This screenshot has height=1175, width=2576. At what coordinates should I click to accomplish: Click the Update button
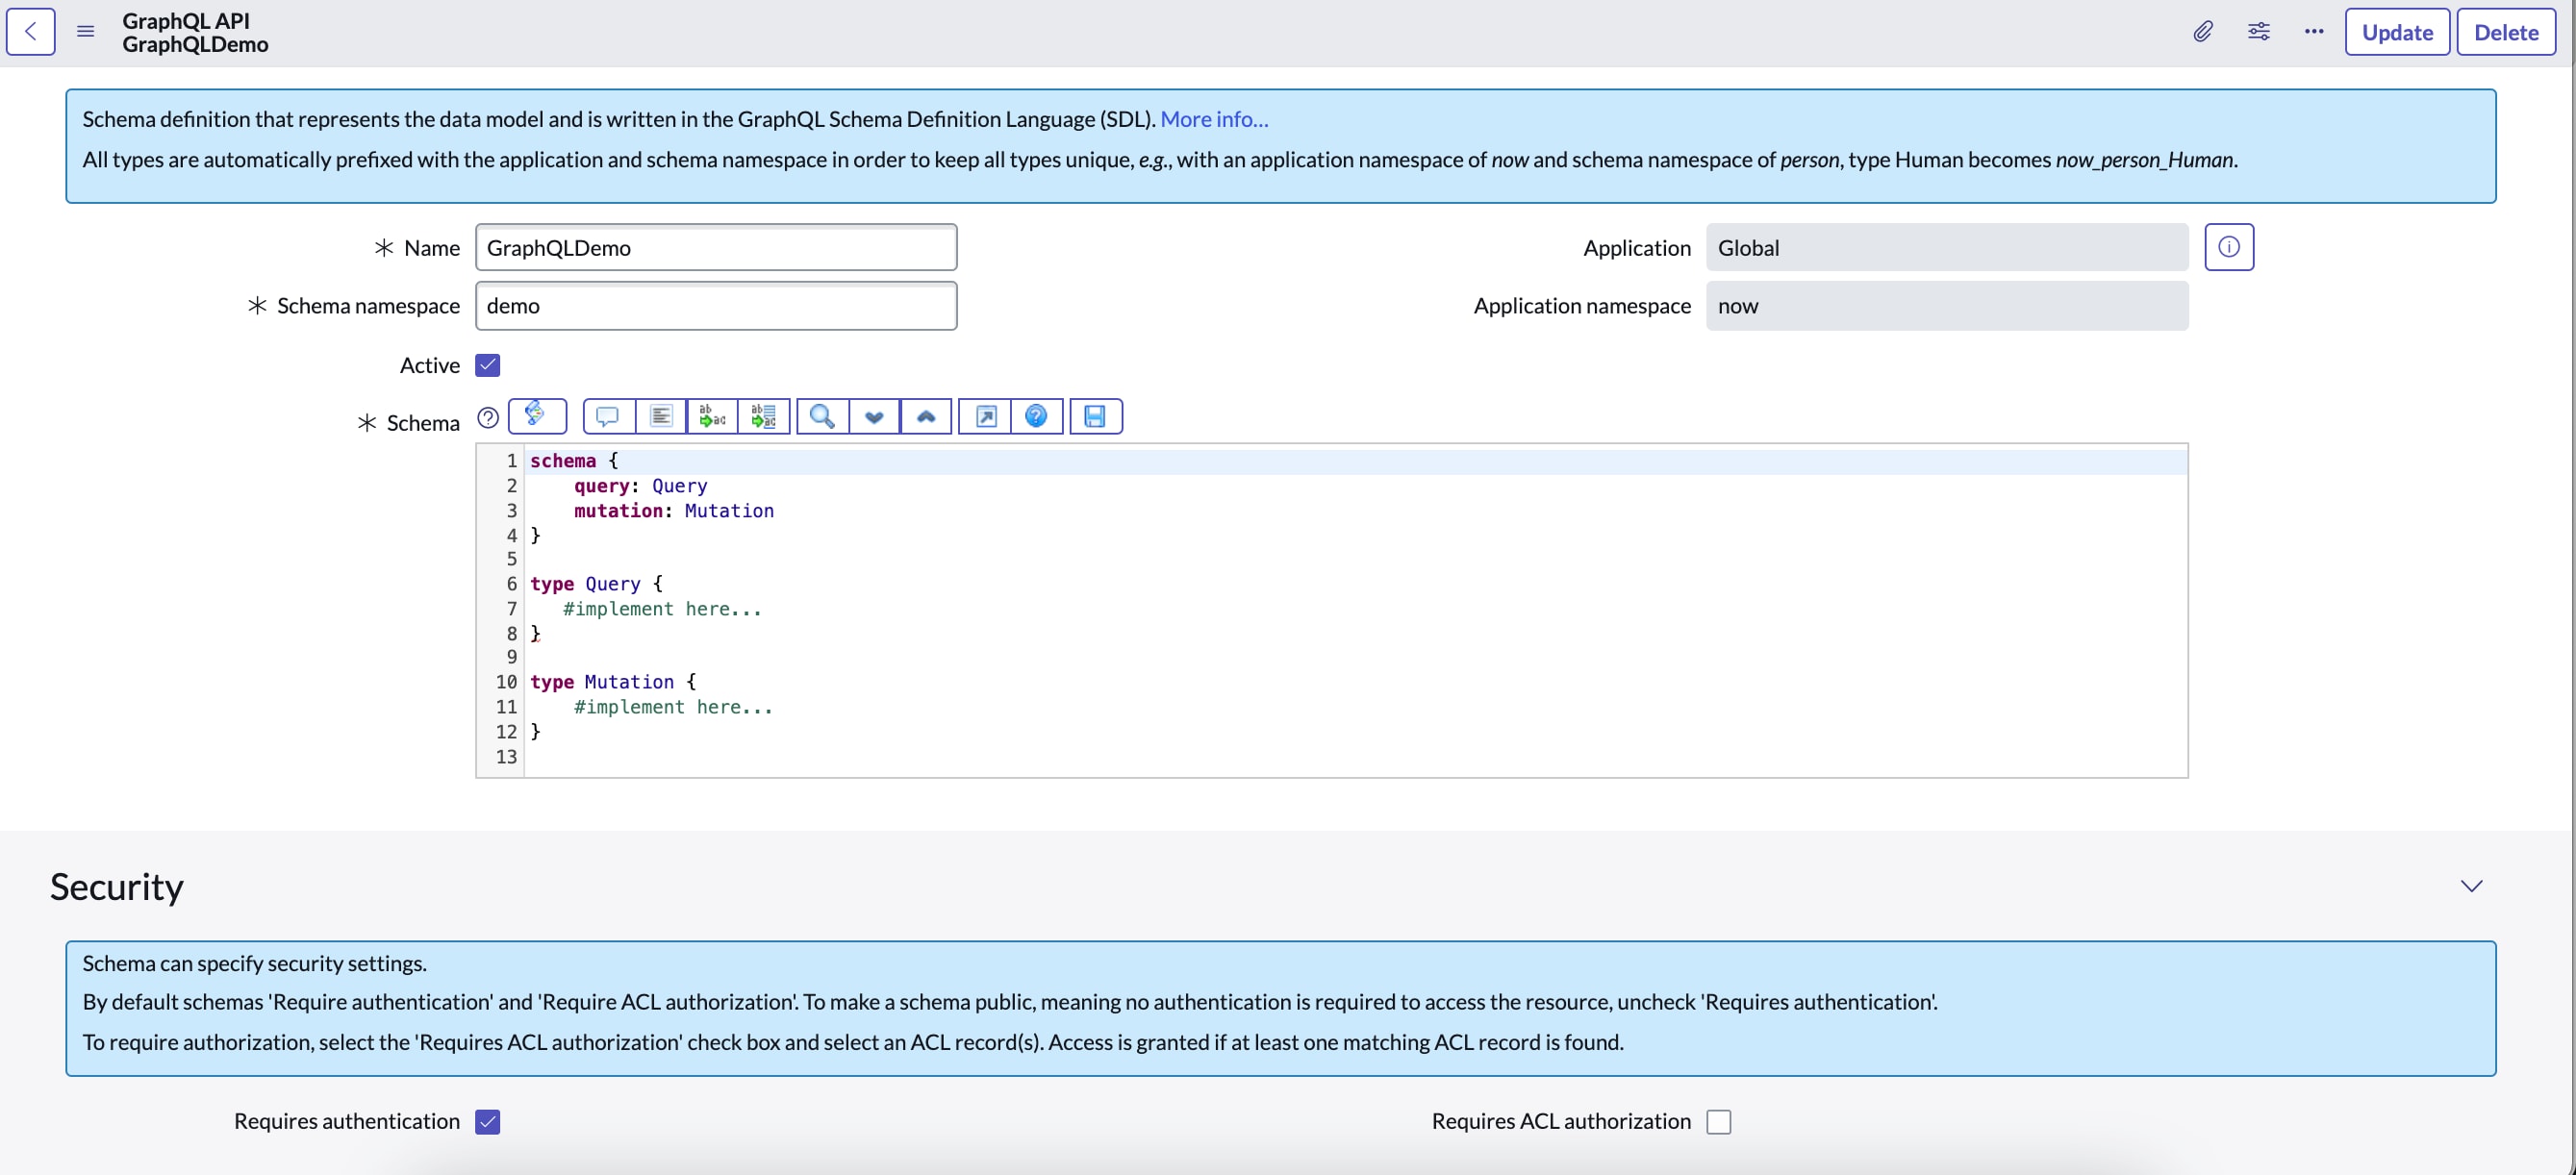pyautogui.click(x=2396, y=32)
